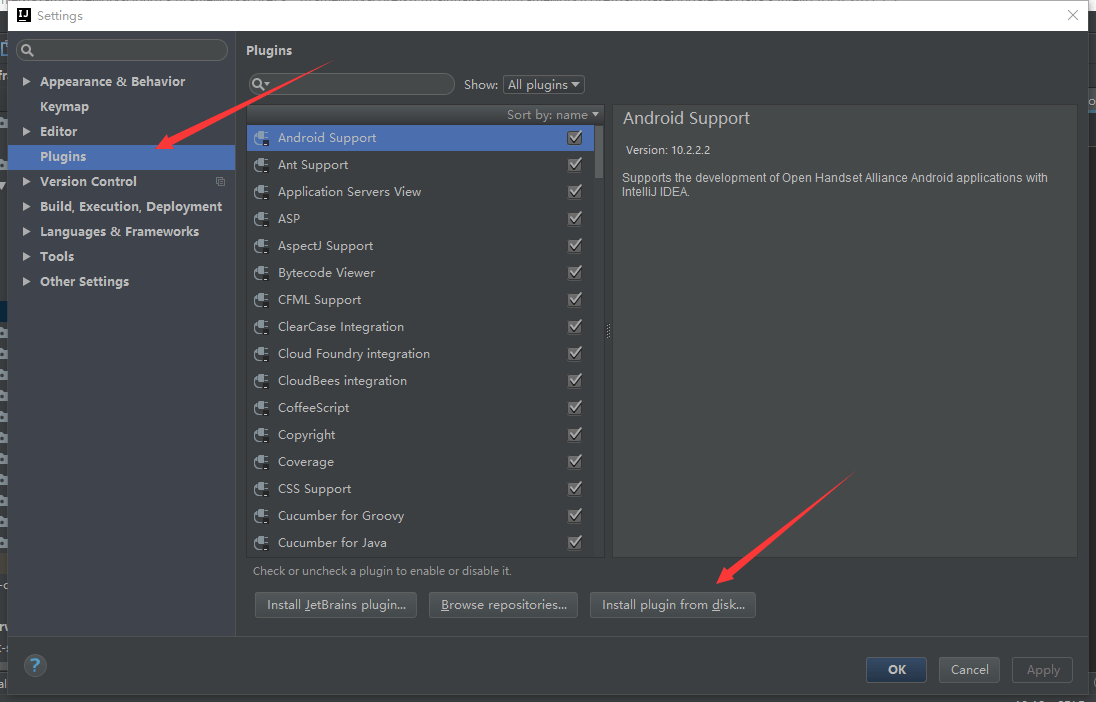Click the ClearCase Integration plugin icon

262,327
